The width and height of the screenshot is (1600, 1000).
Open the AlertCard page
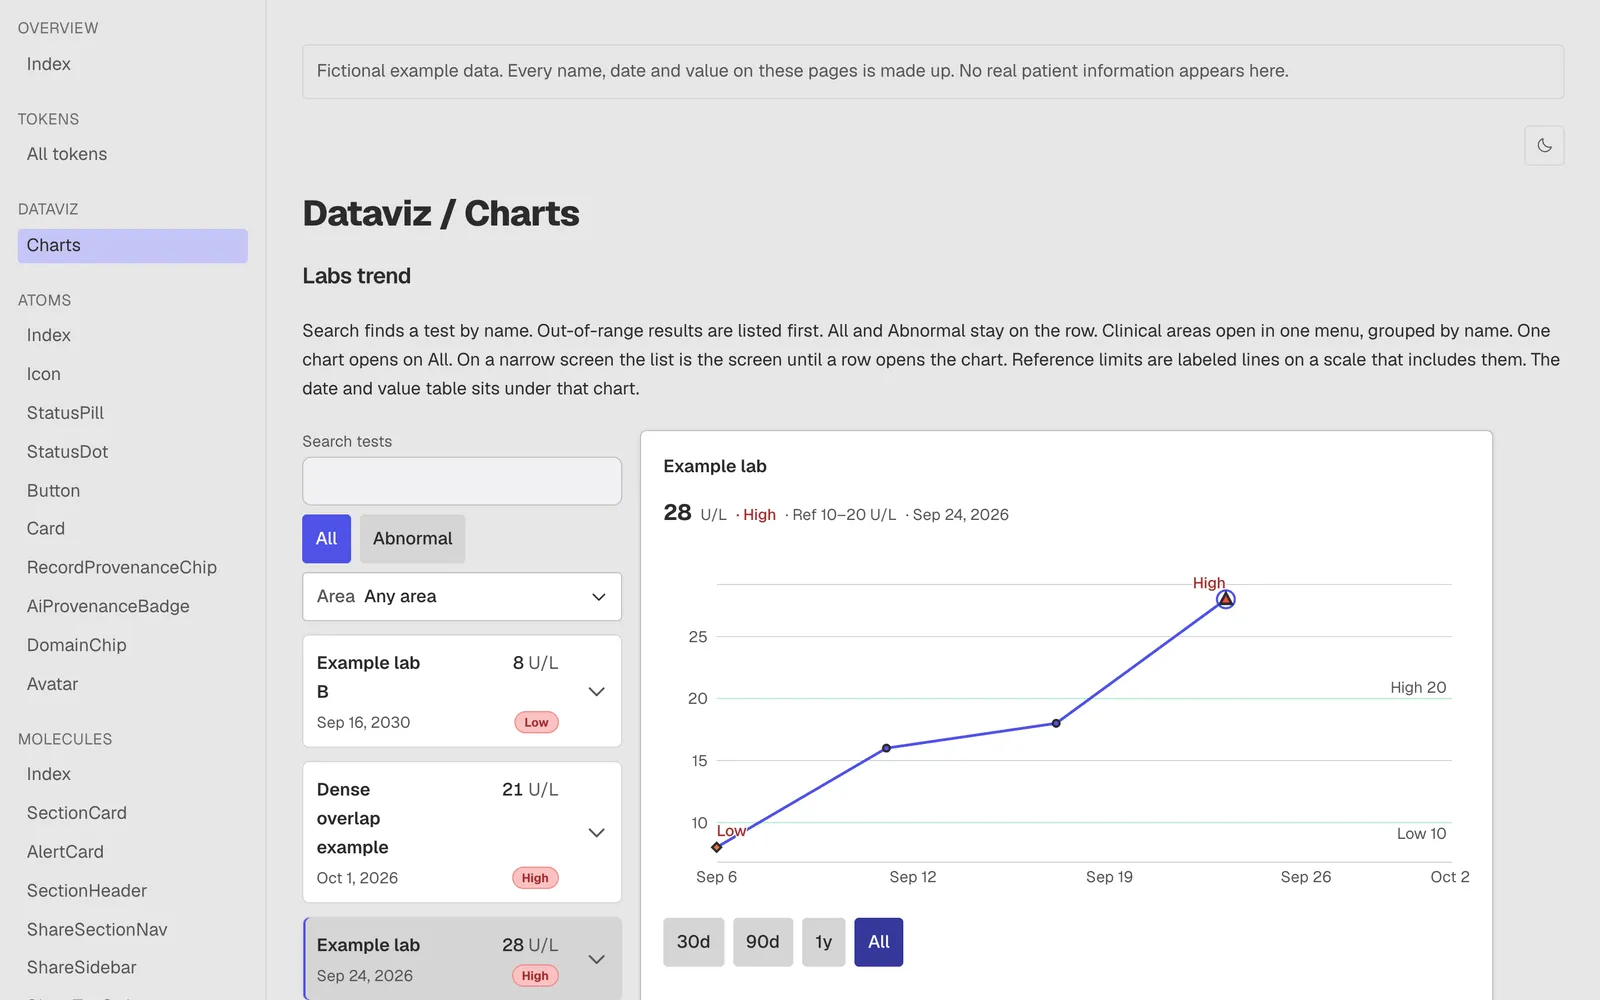click(65, 852)
